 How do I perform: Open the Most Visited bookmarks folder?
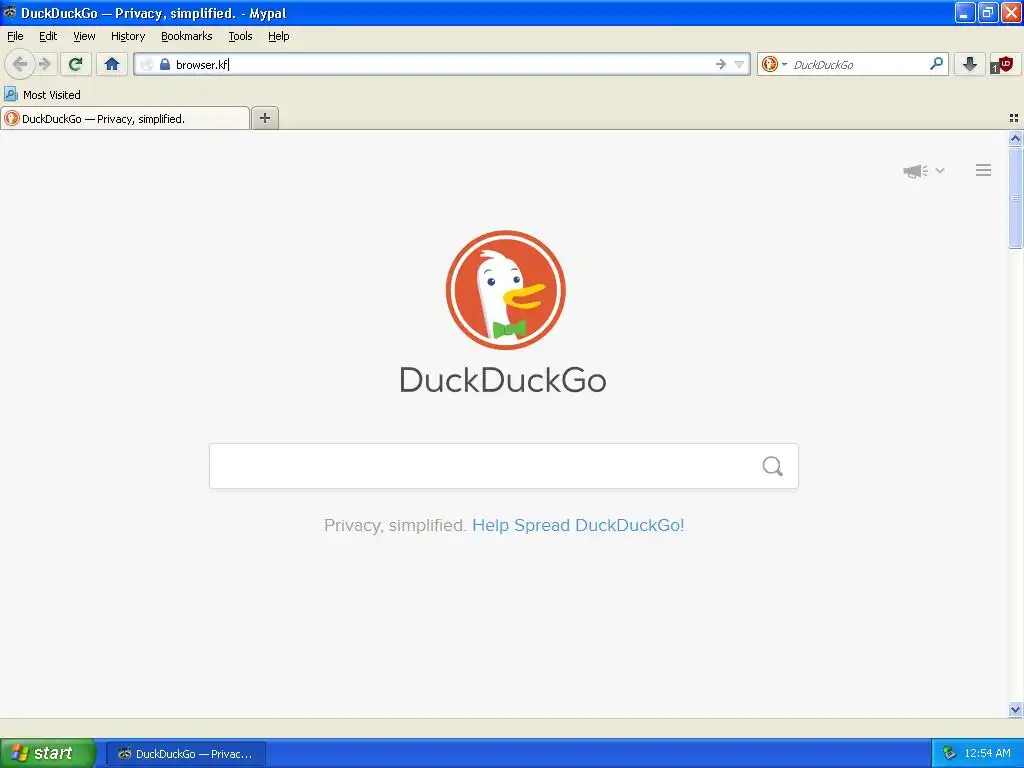tap(43, 95)
